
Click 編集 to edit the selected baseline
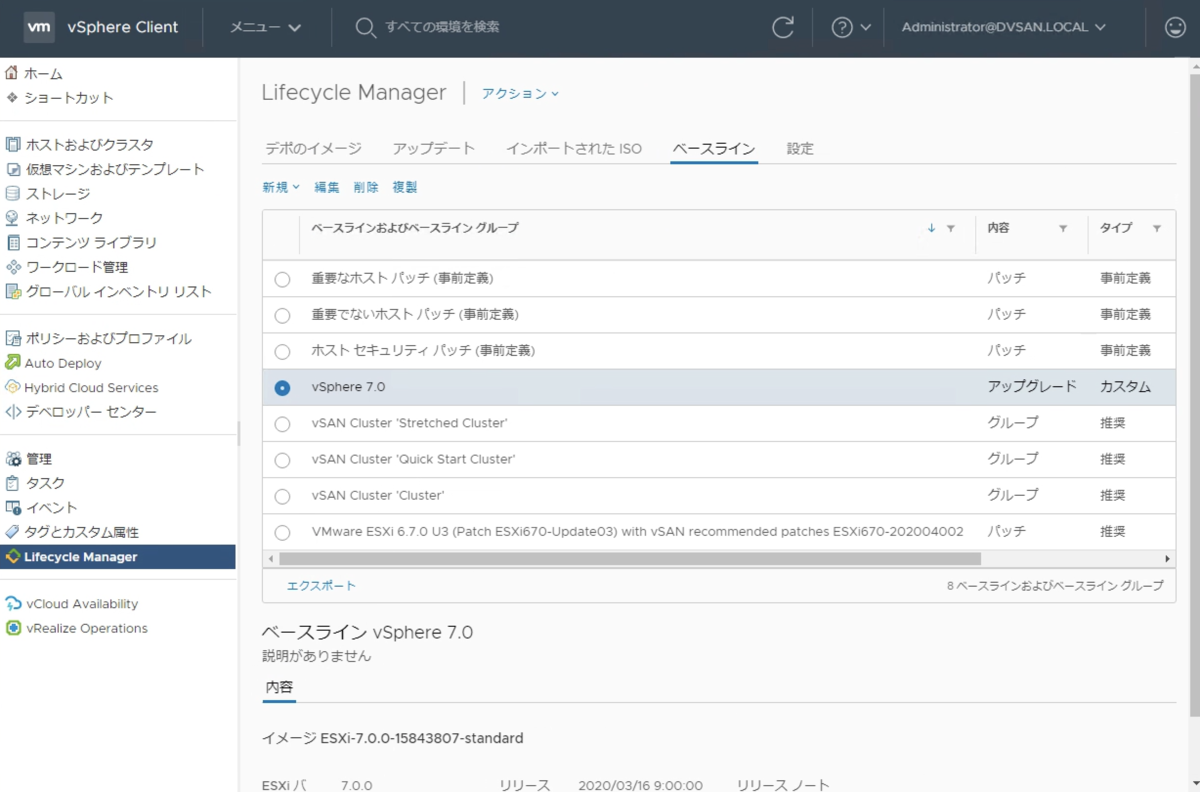click(326, 186)
